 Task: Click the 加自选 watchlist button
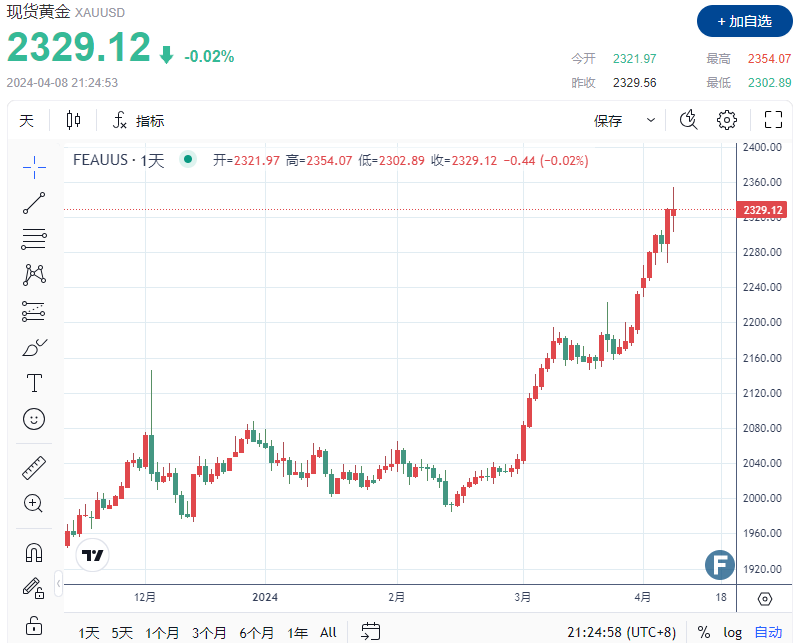(x=744, y=21)
